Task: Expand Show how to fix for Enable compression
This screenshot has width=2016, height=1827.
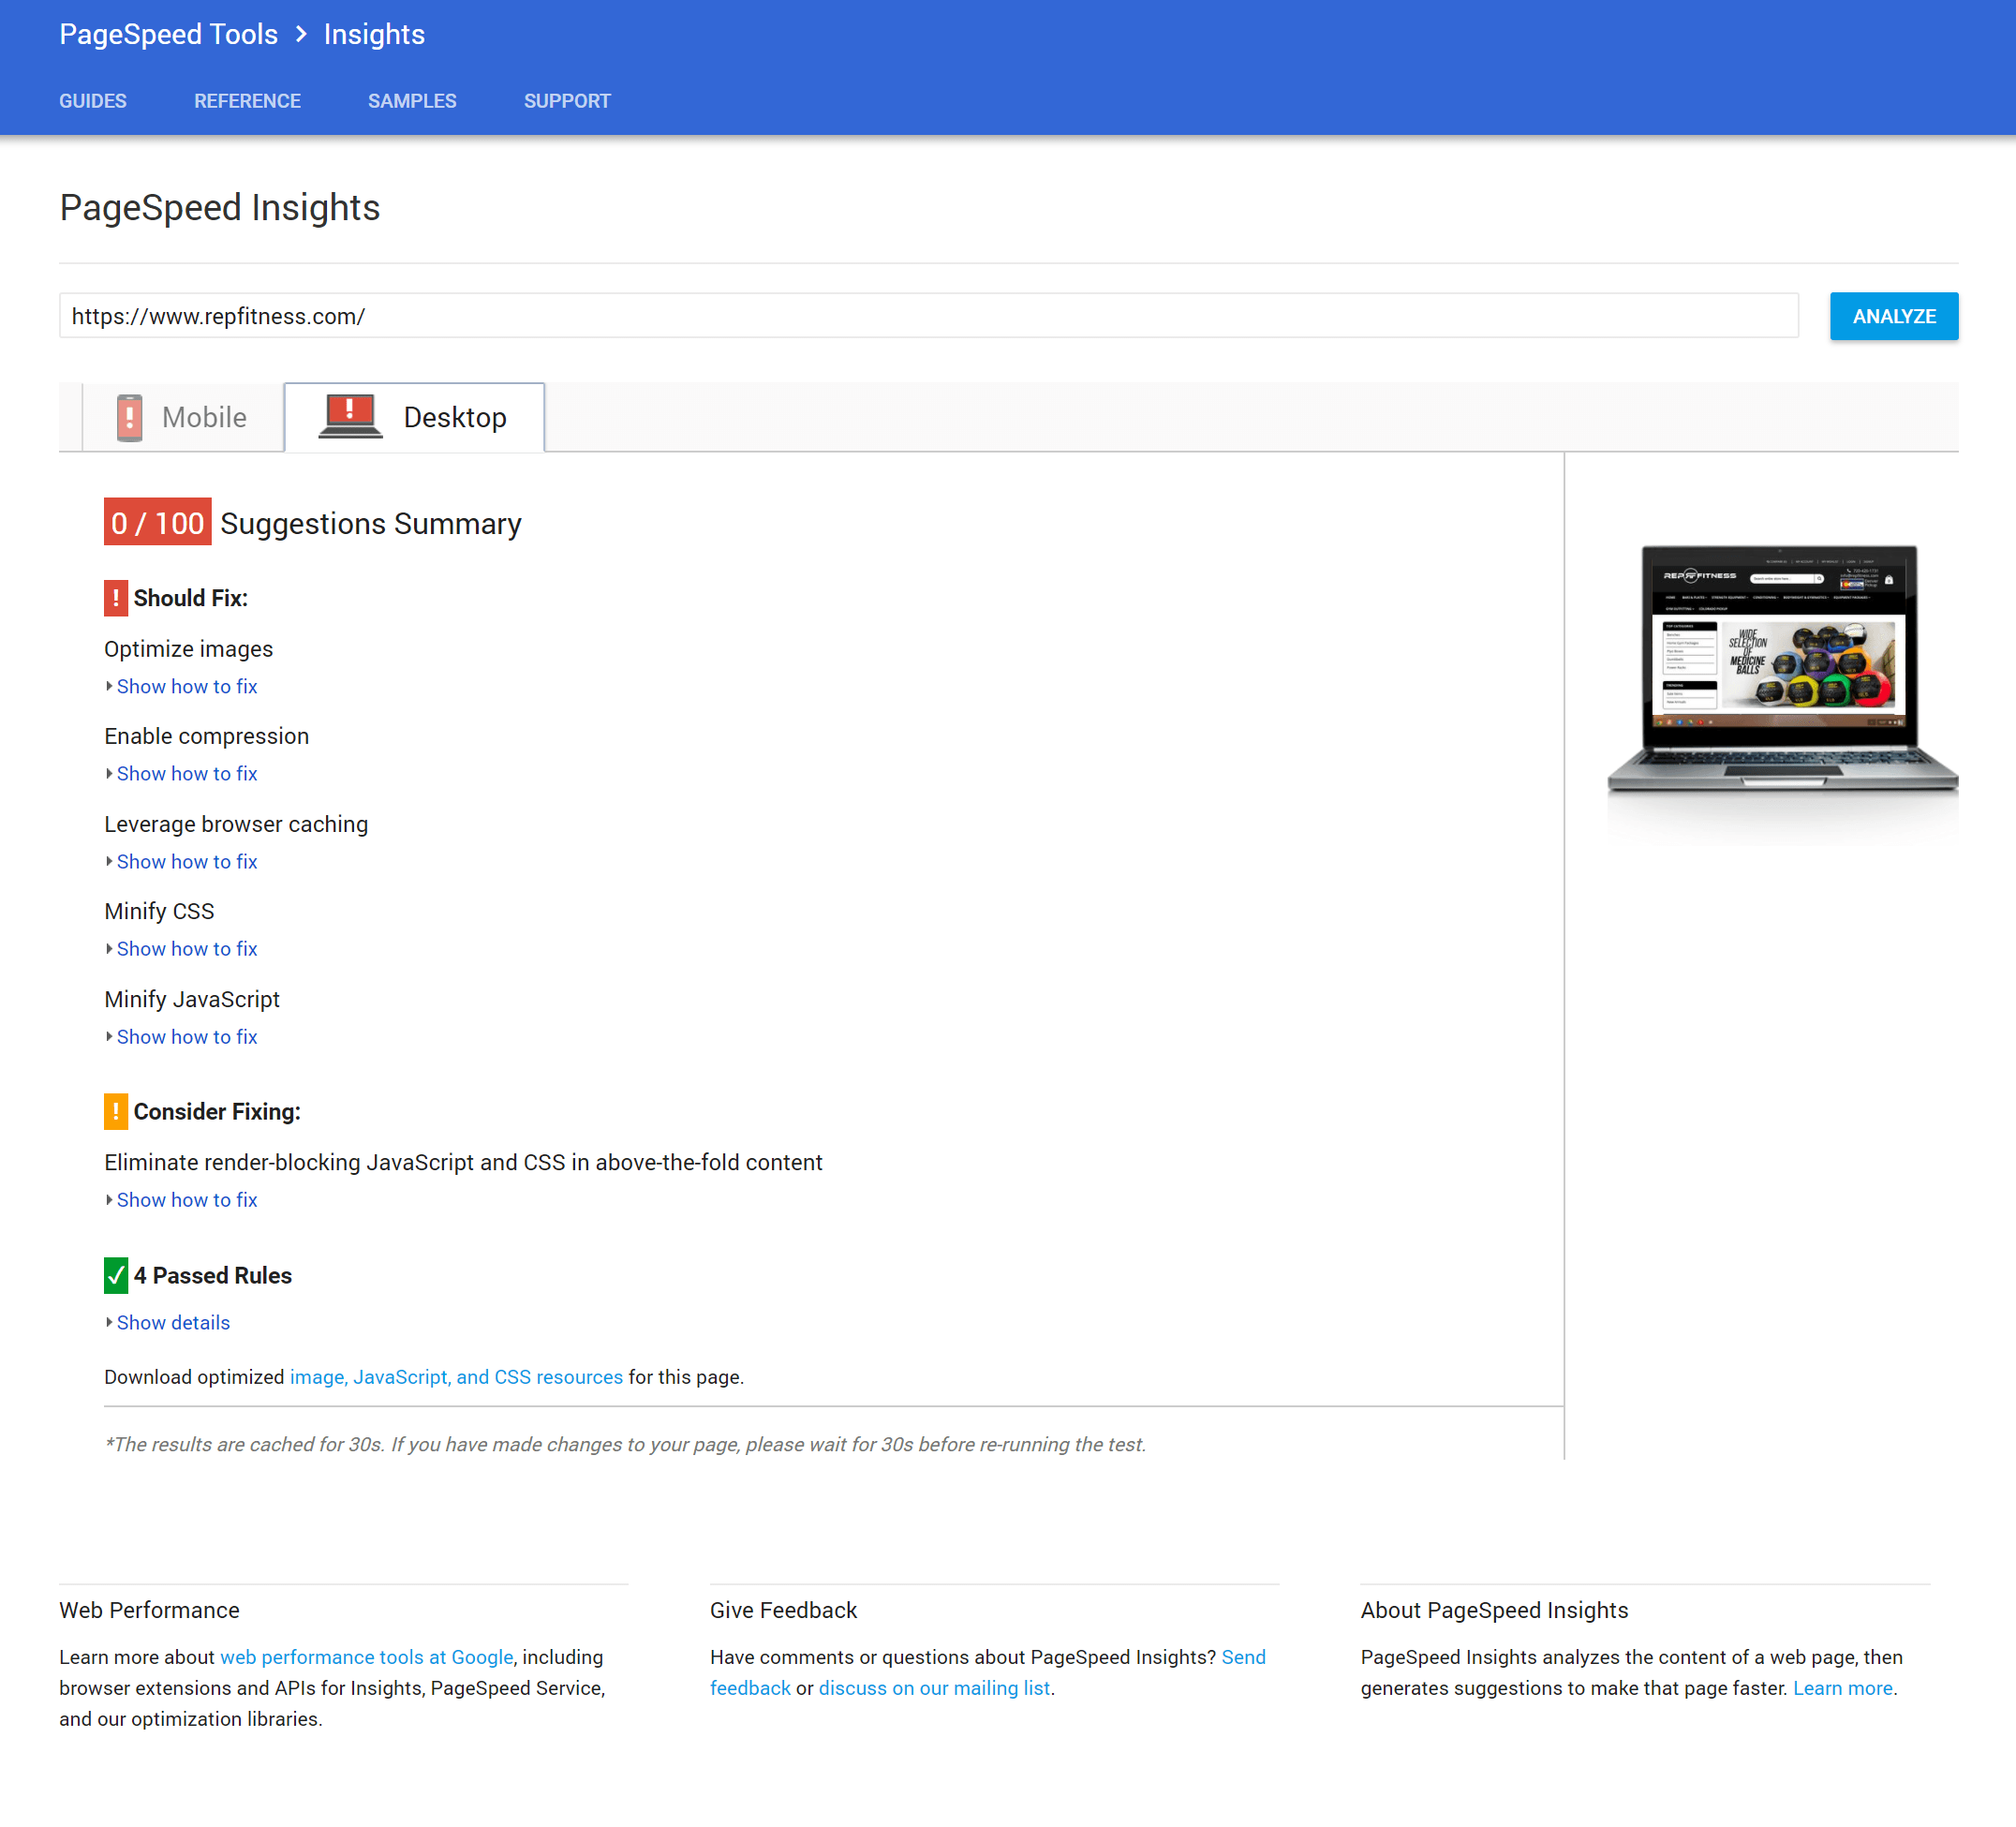Action: [x=187, y=773]
